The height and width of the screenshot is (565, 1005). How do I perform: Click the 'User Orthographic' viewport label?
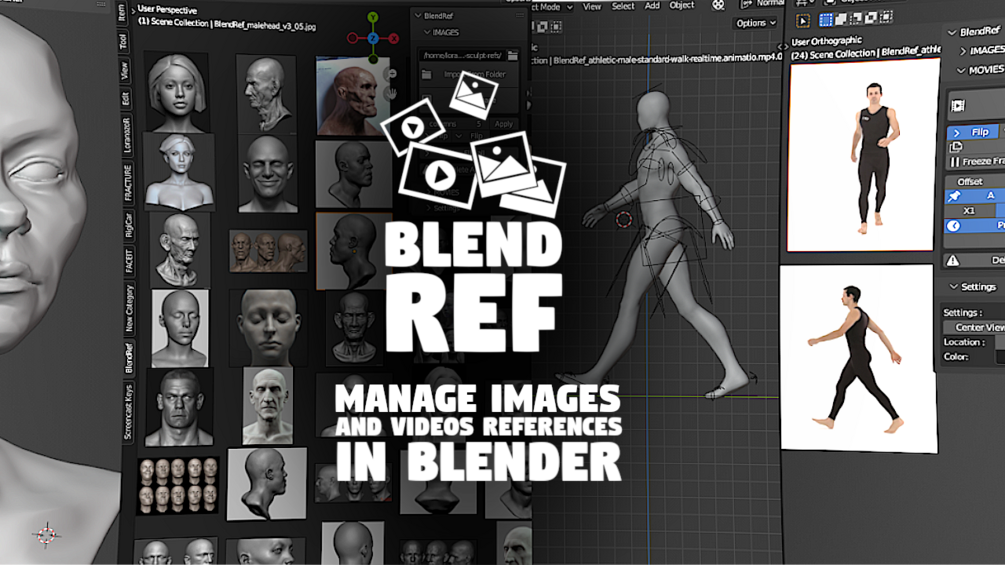point(826,41)
